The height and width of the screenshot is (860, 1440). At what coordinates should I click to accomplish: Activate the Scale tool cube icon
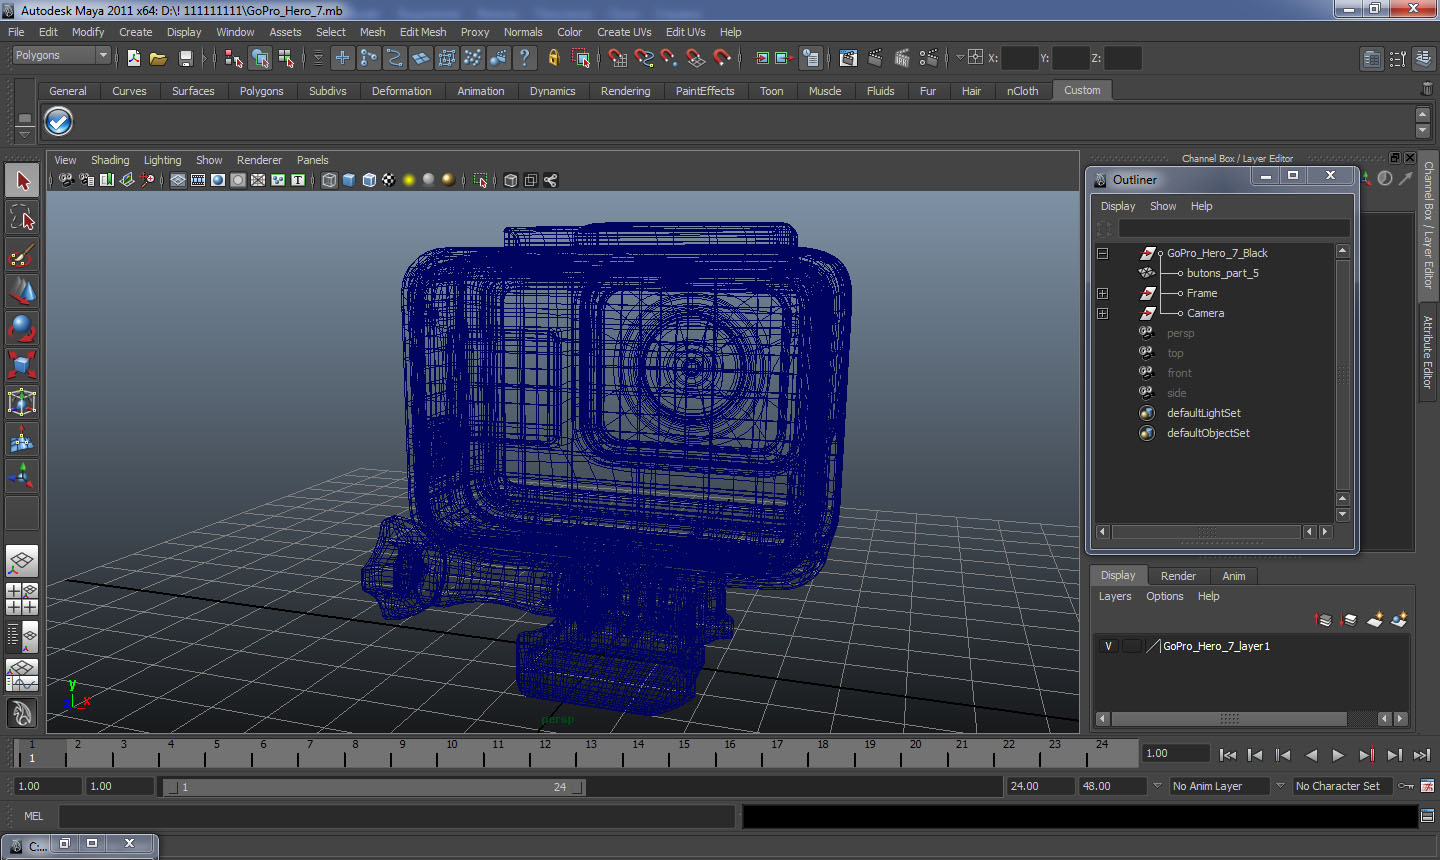click(x=22, y=365)
